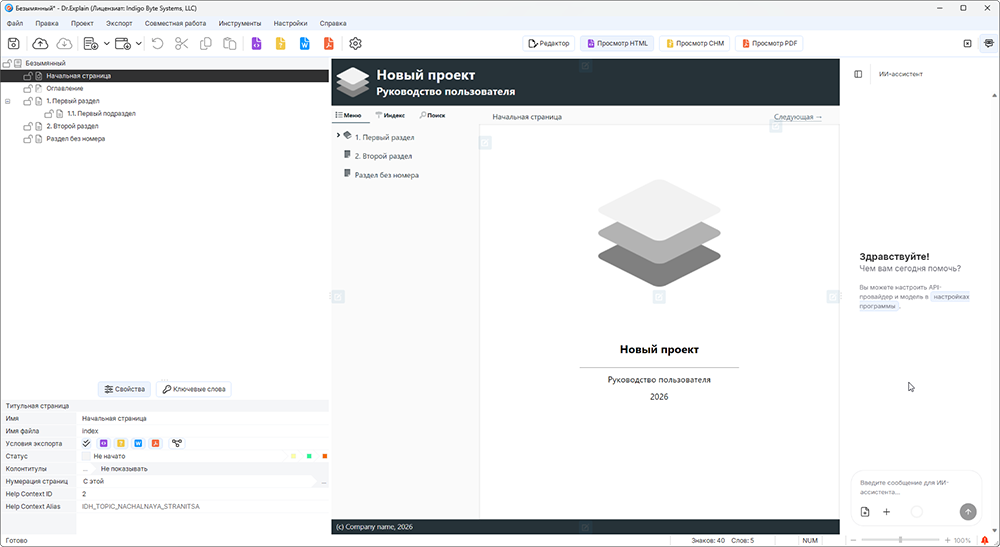Toggle the AI assistant panel icon top right
1000x547 pixels.
coord(989,43)
